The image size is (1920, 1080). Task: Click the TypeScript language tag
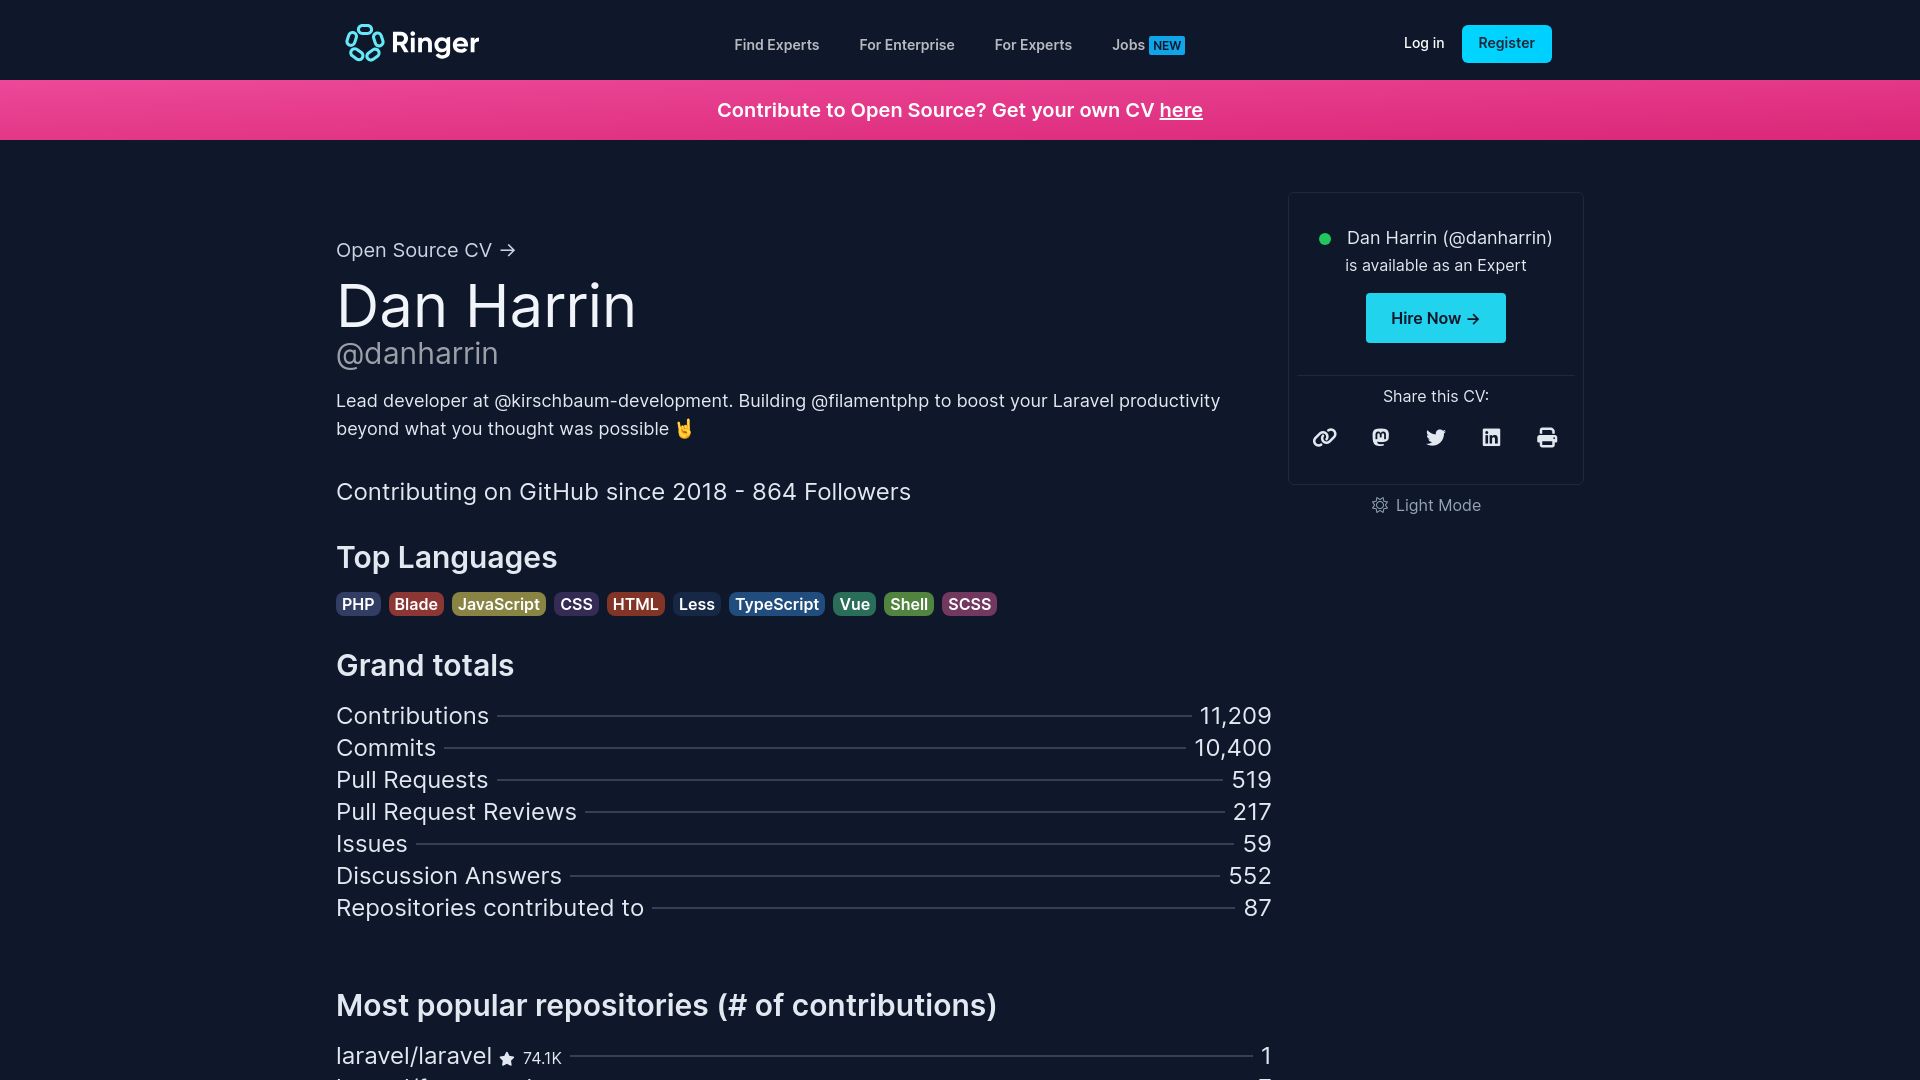click(x=777, y=604)
